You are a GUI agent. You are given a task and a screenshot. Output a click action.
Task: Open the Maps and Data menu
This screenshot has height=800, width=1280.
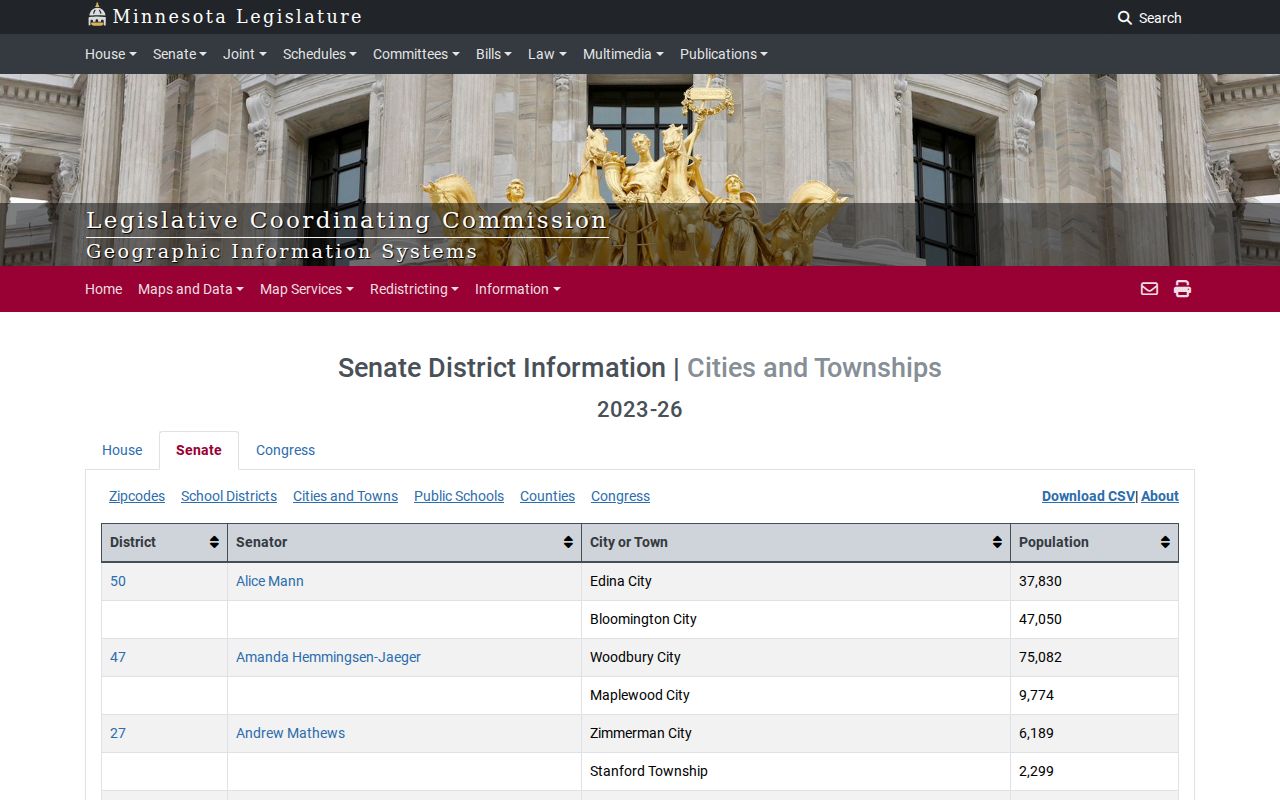point(191,289)
